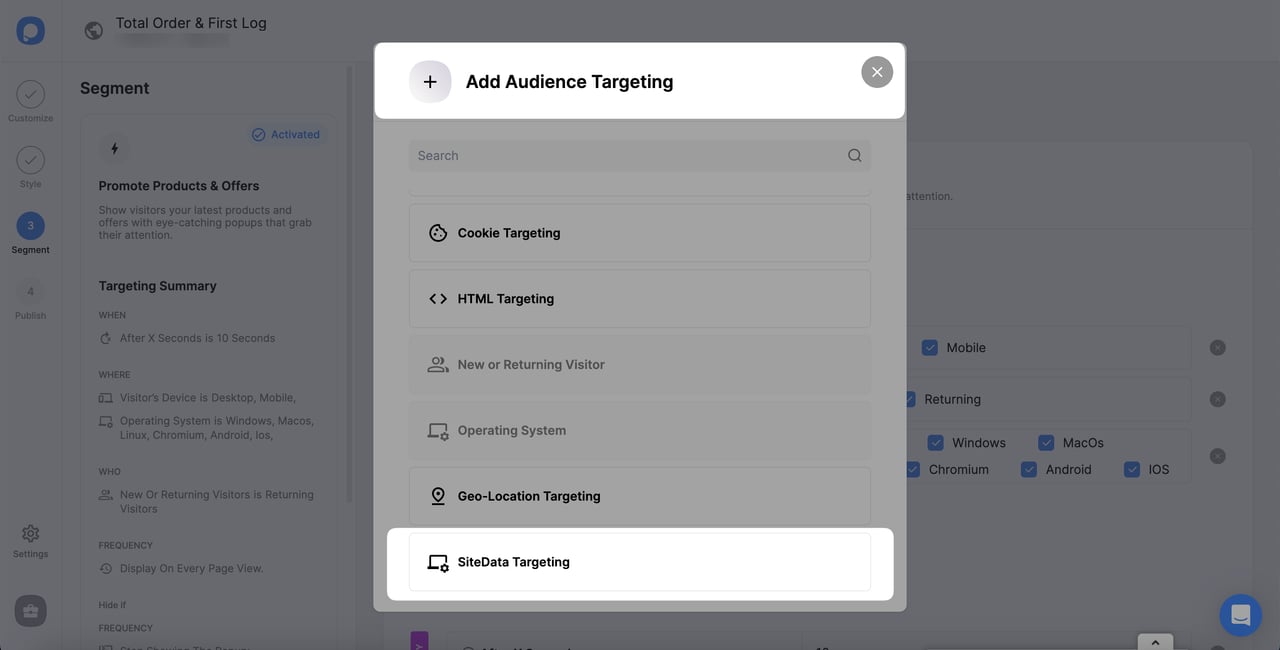This screenshot has height=650, width=1280.
Task: Click the plus icon beside Add Audience Targeting
Action: [x=430, y=82]
